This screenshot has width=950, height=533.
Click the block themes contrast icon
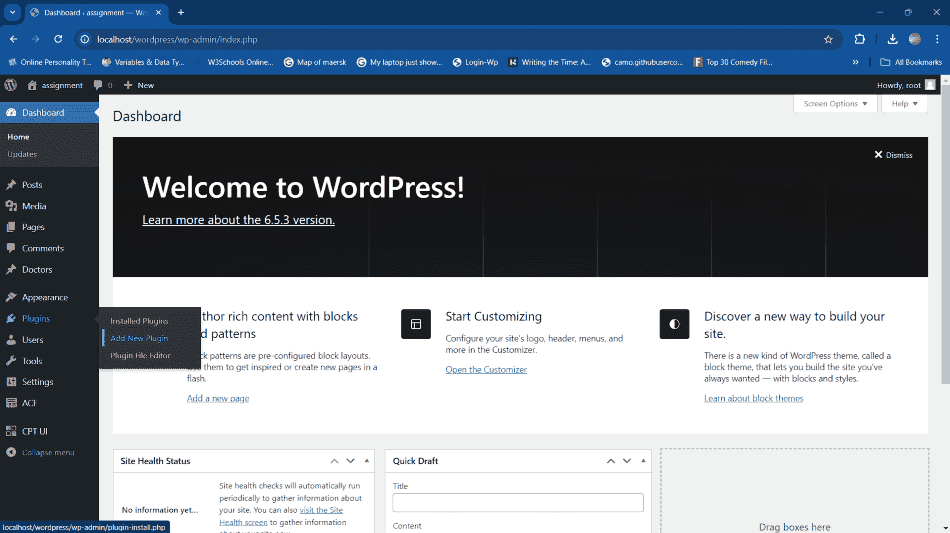click(674, 324)
